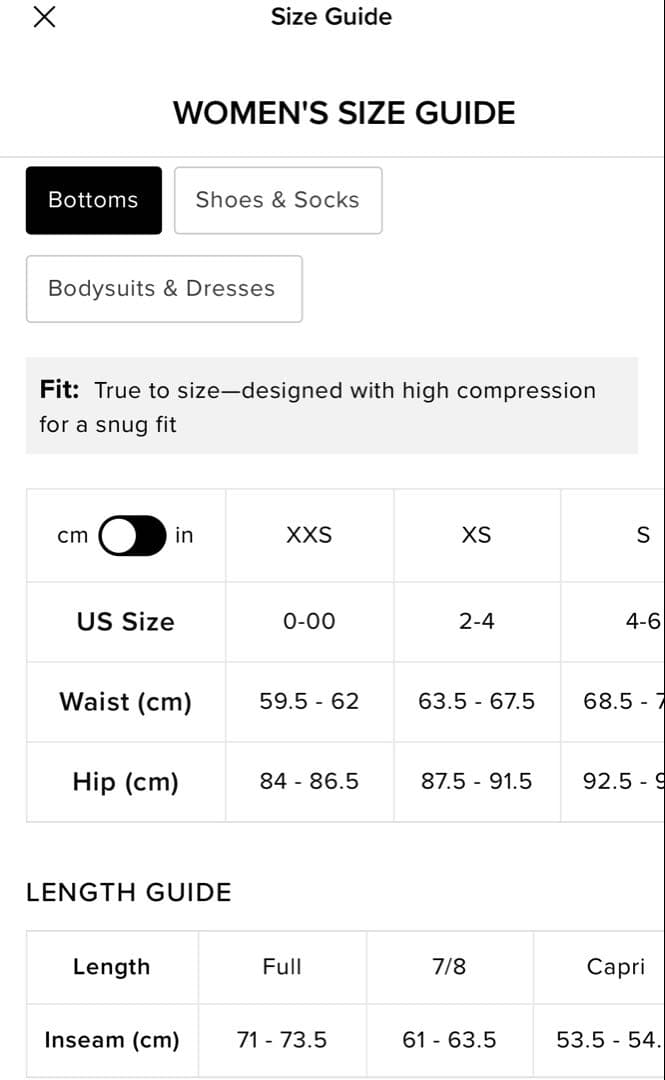The height and width of the screenshot is (1080, 665).
Task: Click the Fit description banner
Action: (x=331, y=407)
